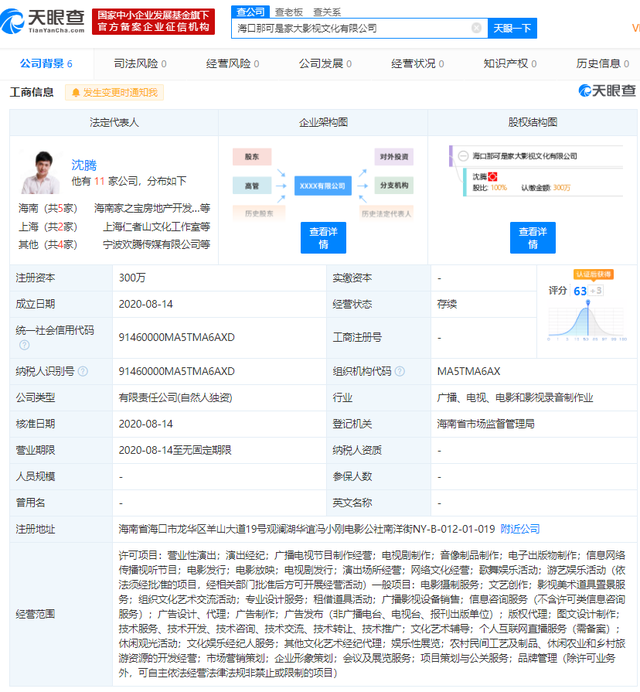Click help icon beside 纳税人识别号
Viewport: 640px width, 692px height.
click(83, 371)
